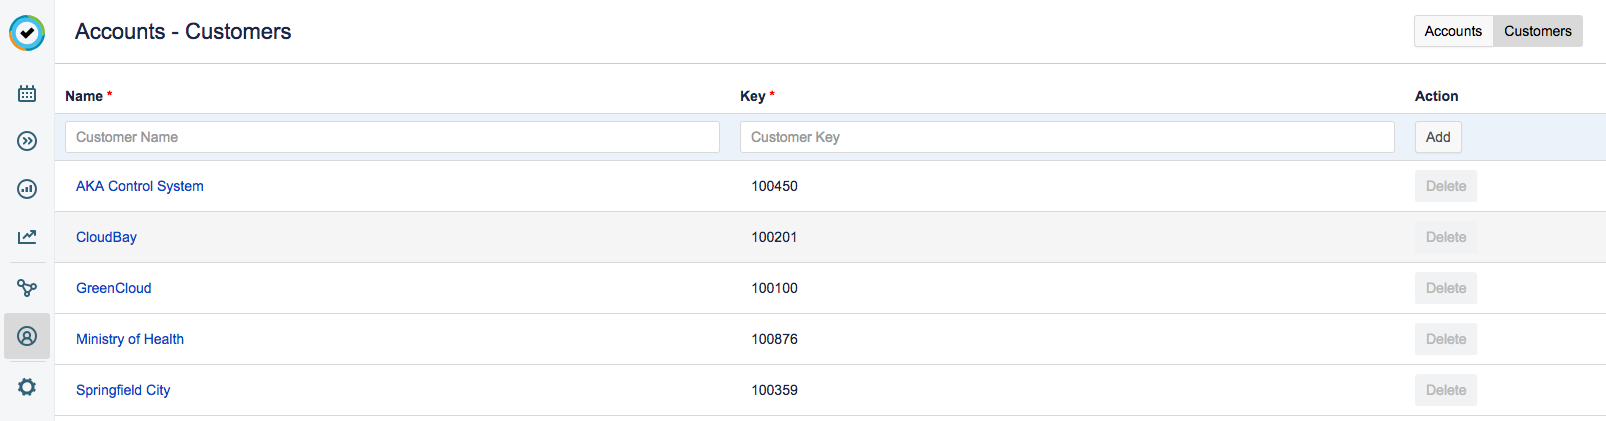Open the trend line chart icon
The height and width of the screenshot is (421, 1606).
pyautogui.click(x=27, y=237)
